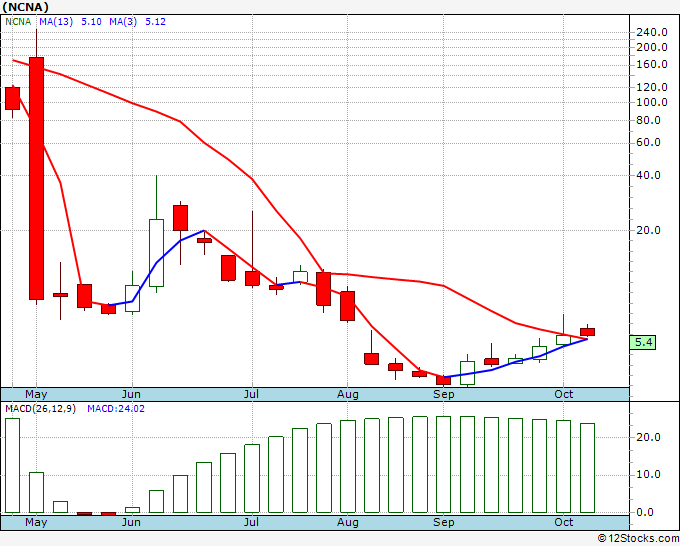Screen dimensions: 680x546
Task: Click the MACD(26,12,9) indicator label
Action: coord(40,409)
